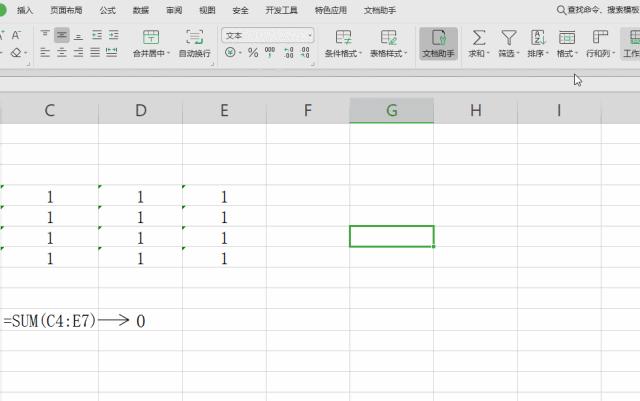Toggle distributed alignment
The height and width of the screenshot is (401, 640).
pos(111,52)
